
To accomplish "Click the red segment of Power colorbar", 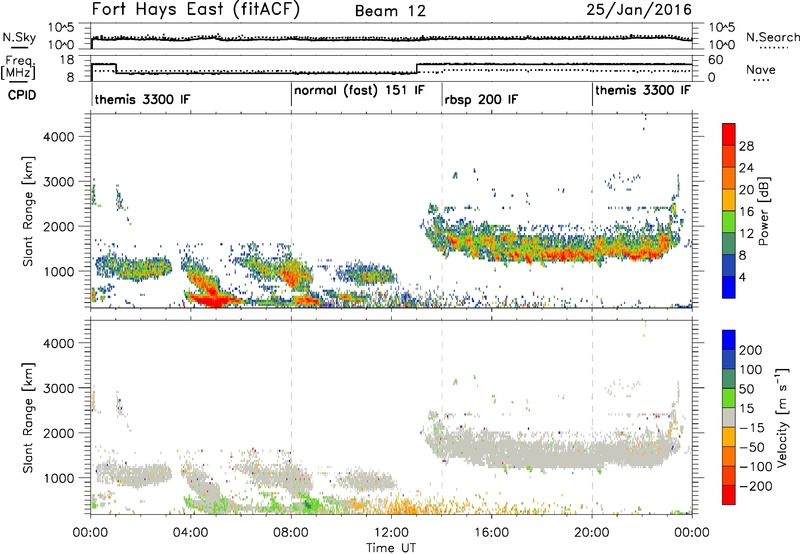I will (729, 134).
